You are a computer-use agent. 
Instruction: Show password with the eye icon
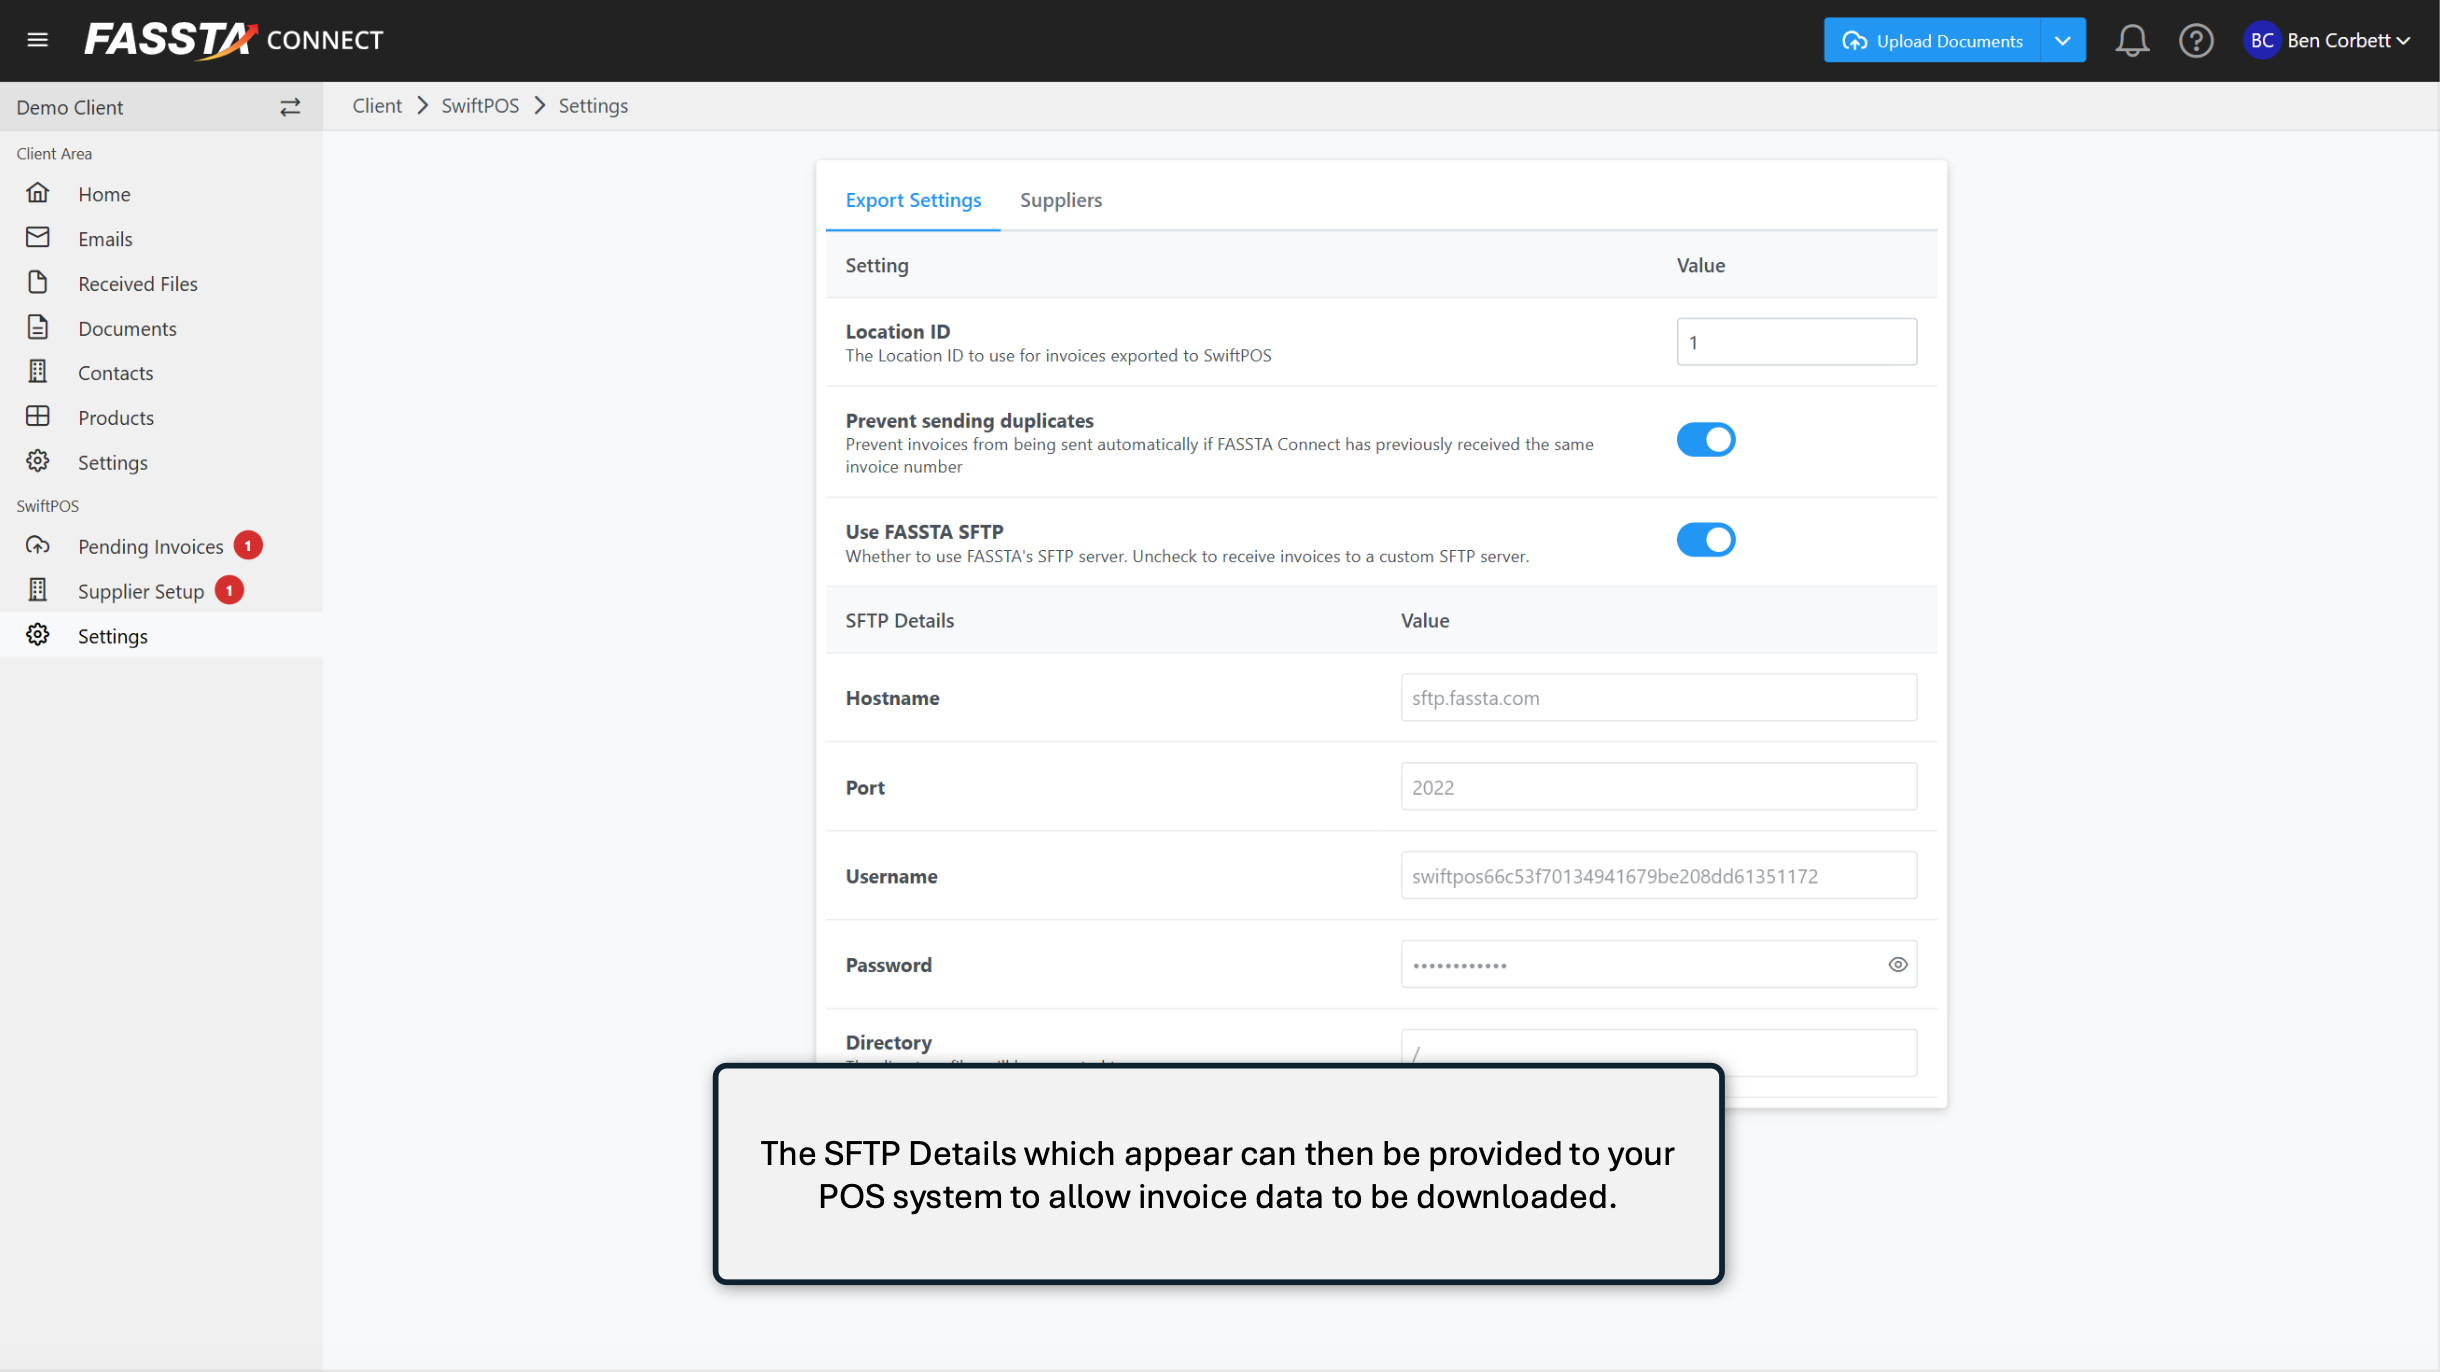[1897, 964]
